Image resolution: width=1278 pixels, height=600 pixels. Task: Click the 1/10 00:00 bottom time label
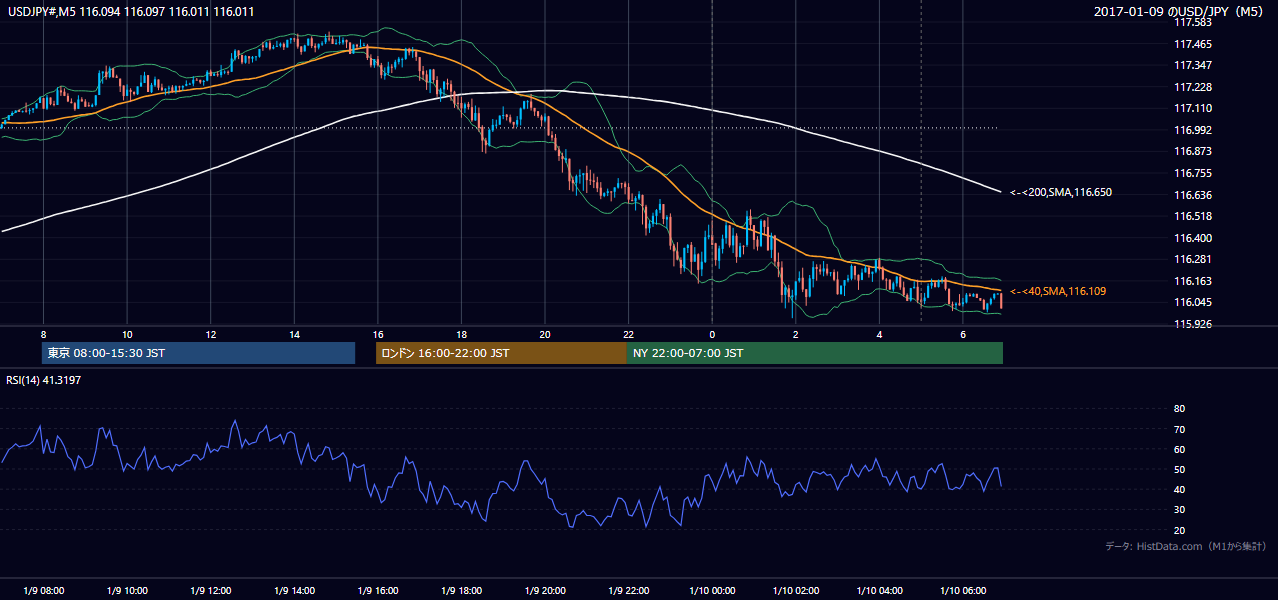click(x=712, y=591)
